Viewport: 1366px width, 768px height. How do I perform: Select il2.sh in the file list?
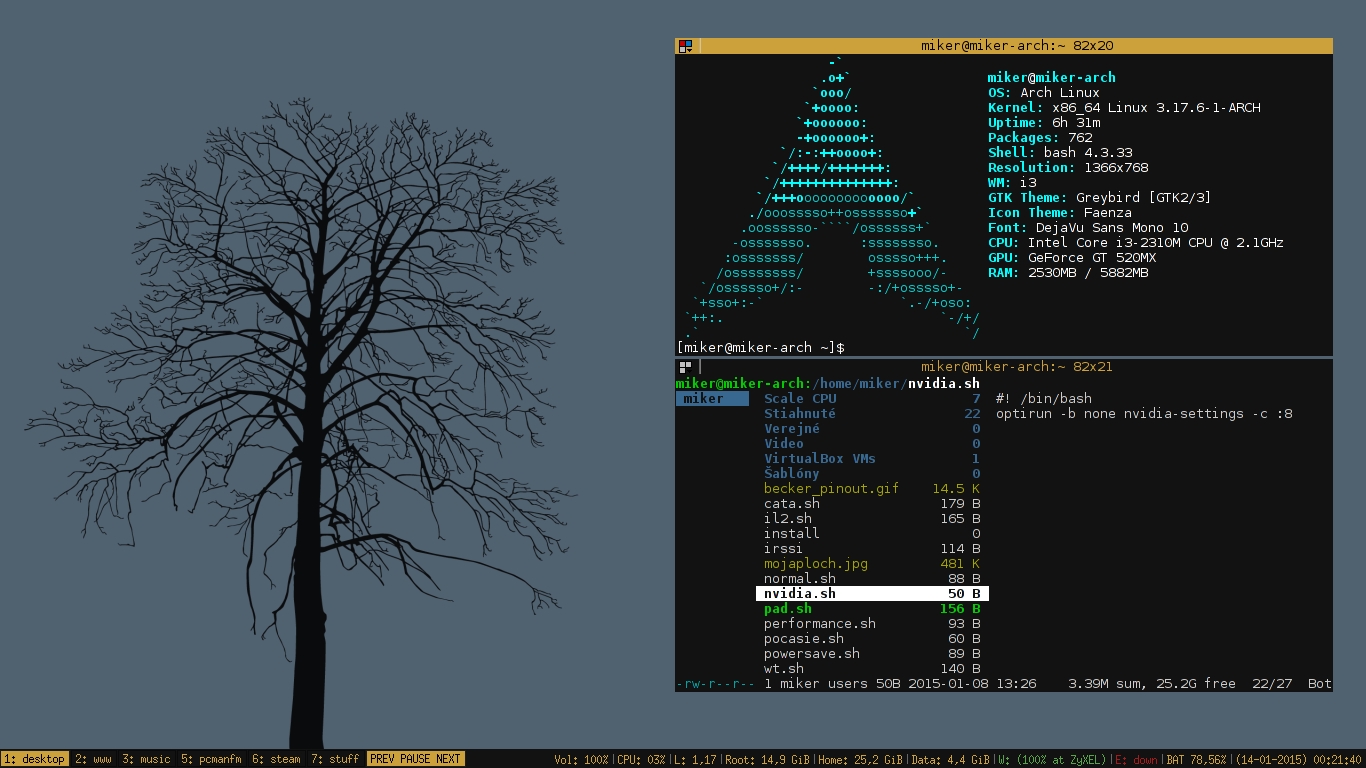(872, 519)
